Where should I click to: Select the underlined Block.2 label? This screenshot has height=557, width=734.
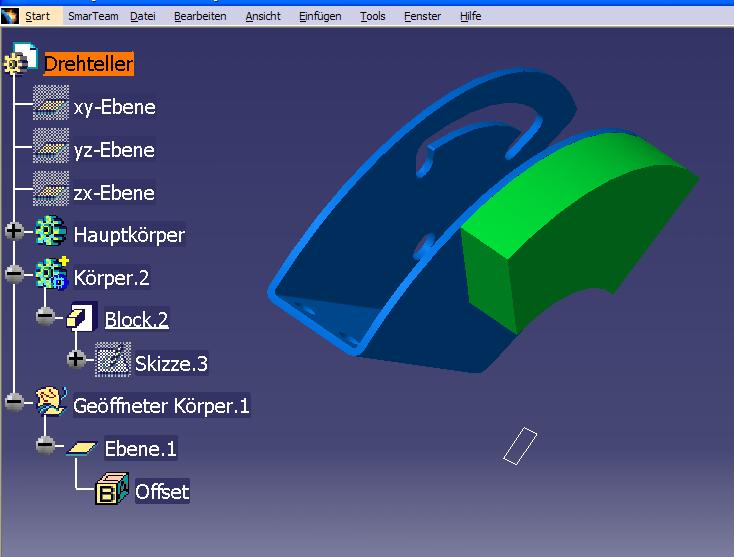tap(137, 320)
